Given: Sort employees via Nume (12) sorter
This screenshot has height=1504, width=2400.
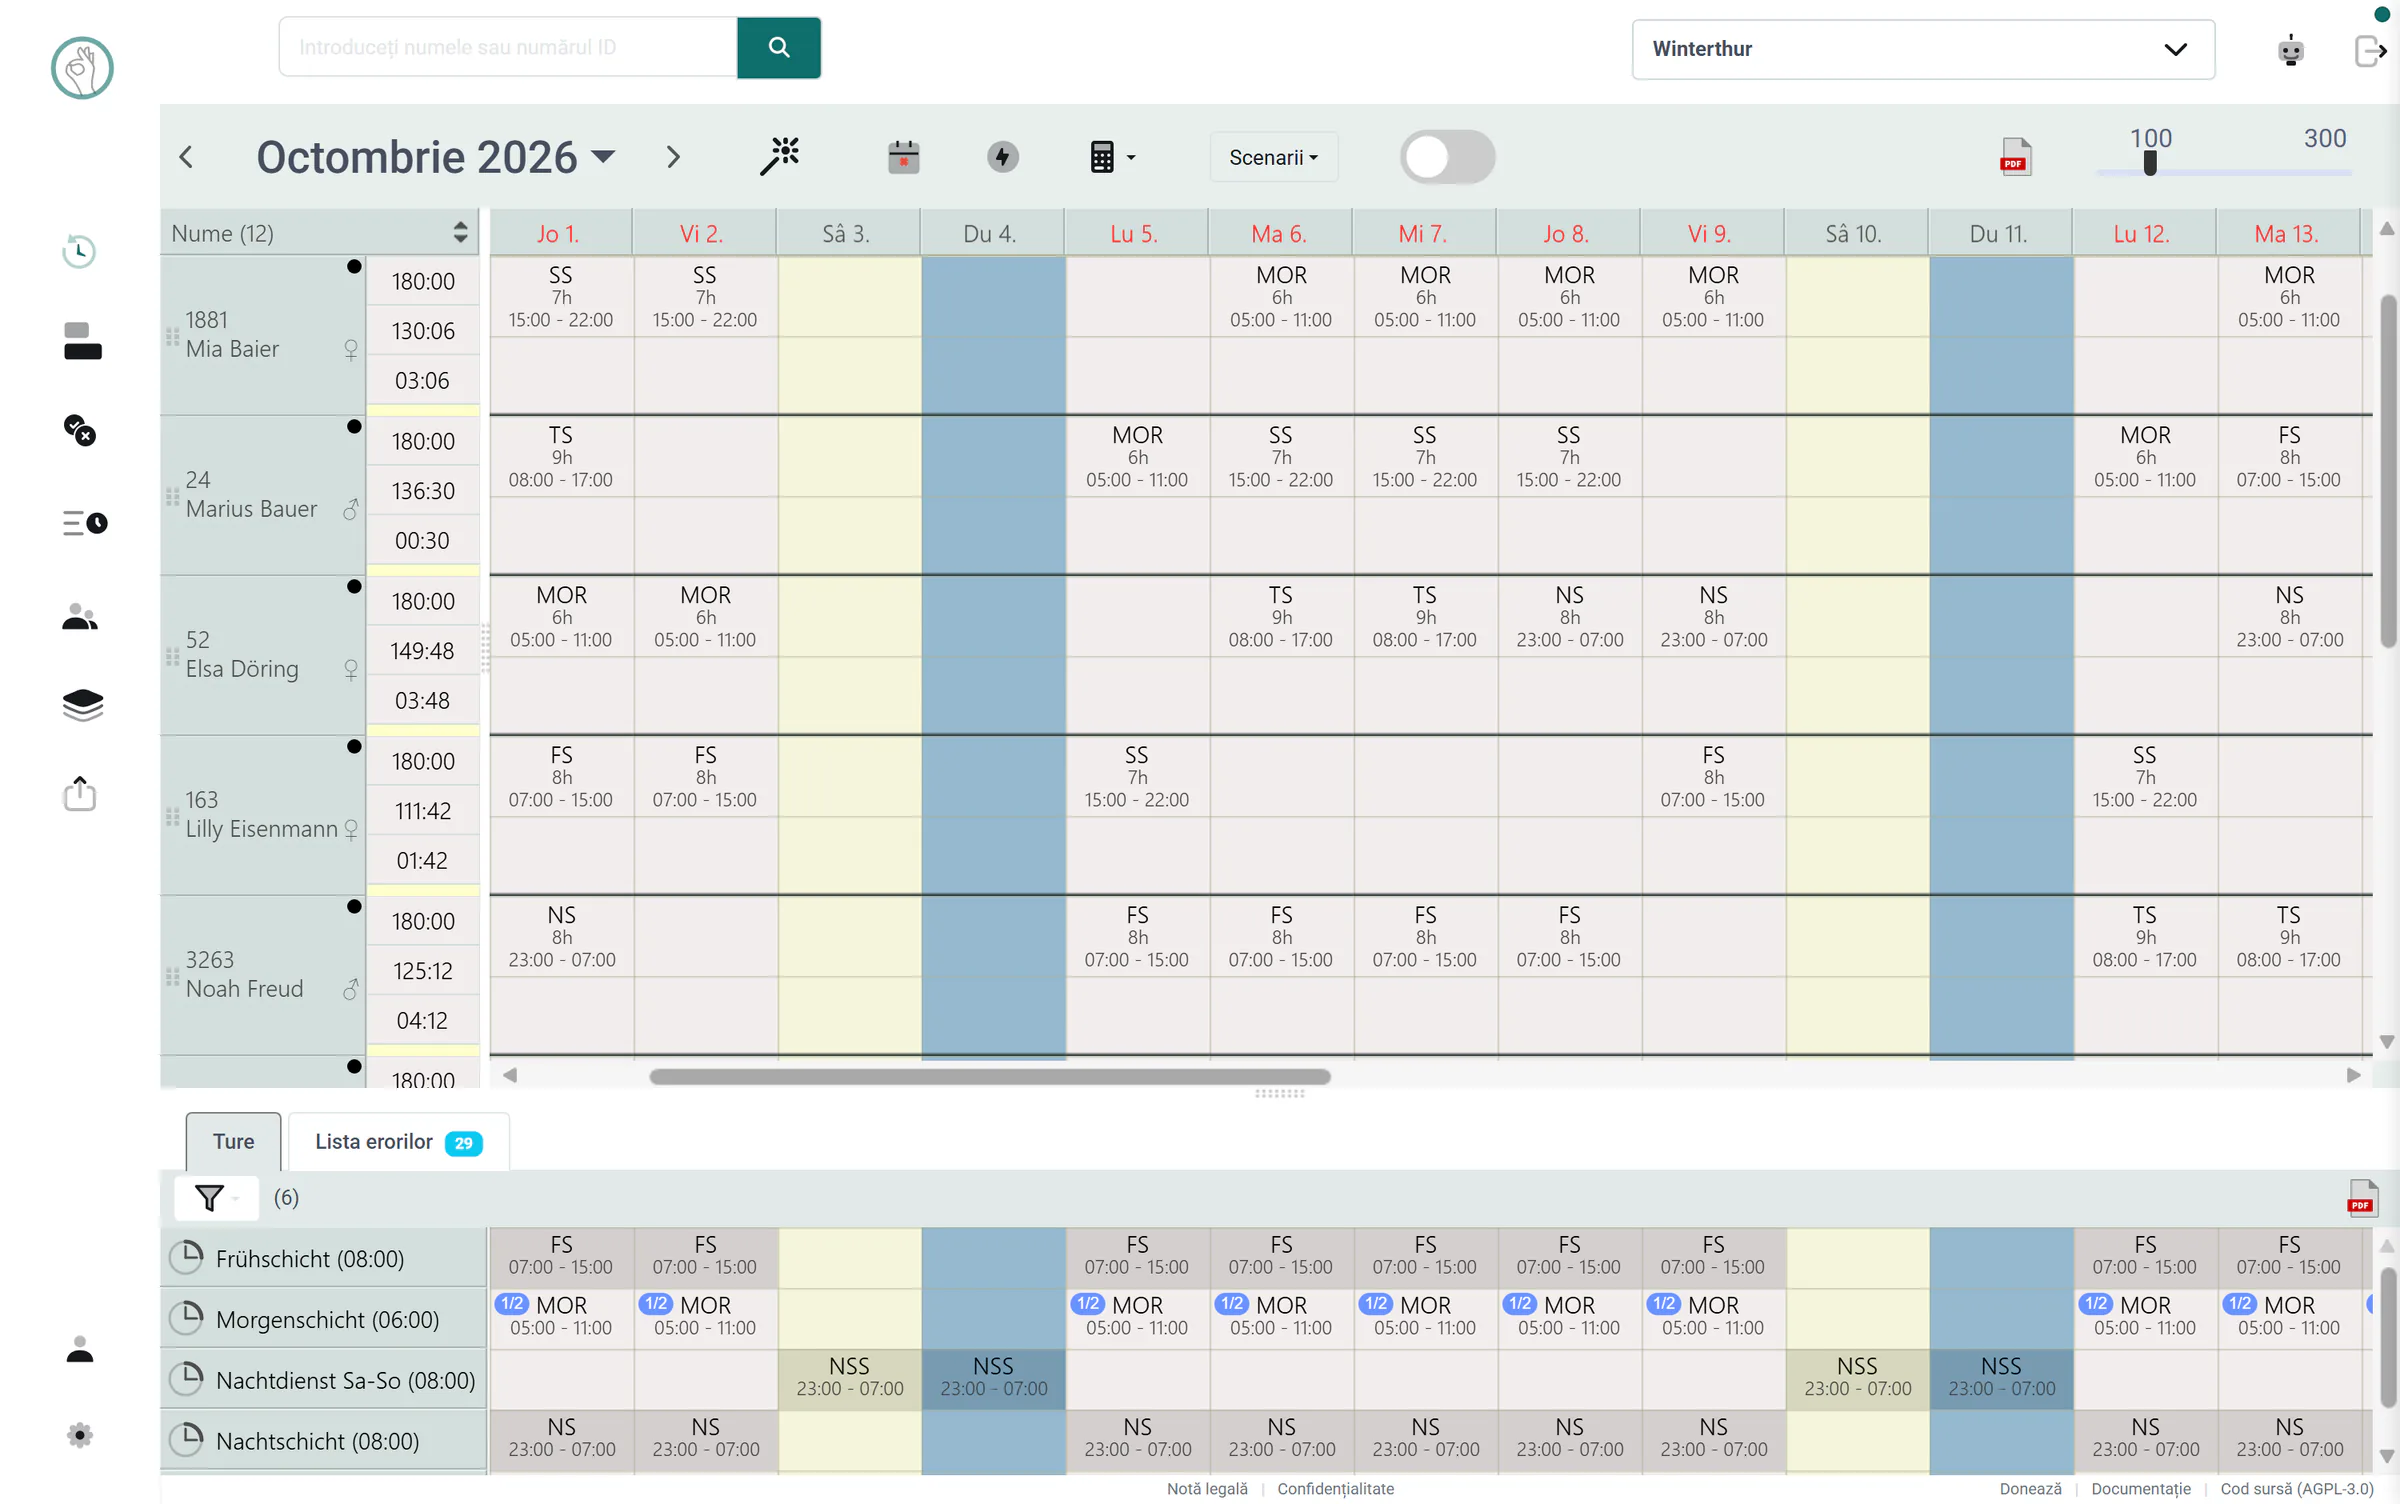Looking at the screenshot, I should tap(460, 232).
